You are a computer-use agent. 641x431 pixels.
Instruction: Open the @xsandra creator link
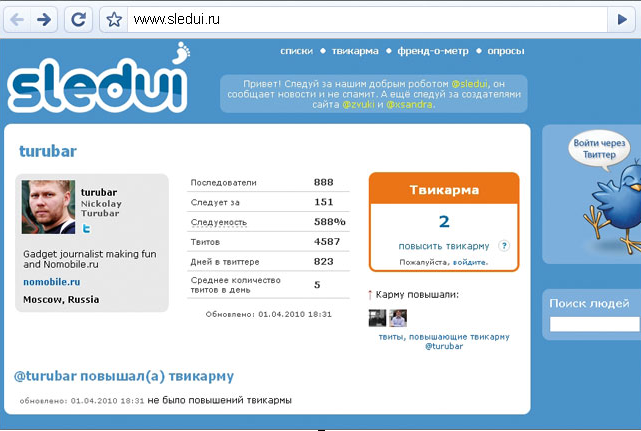coord(409,105)
